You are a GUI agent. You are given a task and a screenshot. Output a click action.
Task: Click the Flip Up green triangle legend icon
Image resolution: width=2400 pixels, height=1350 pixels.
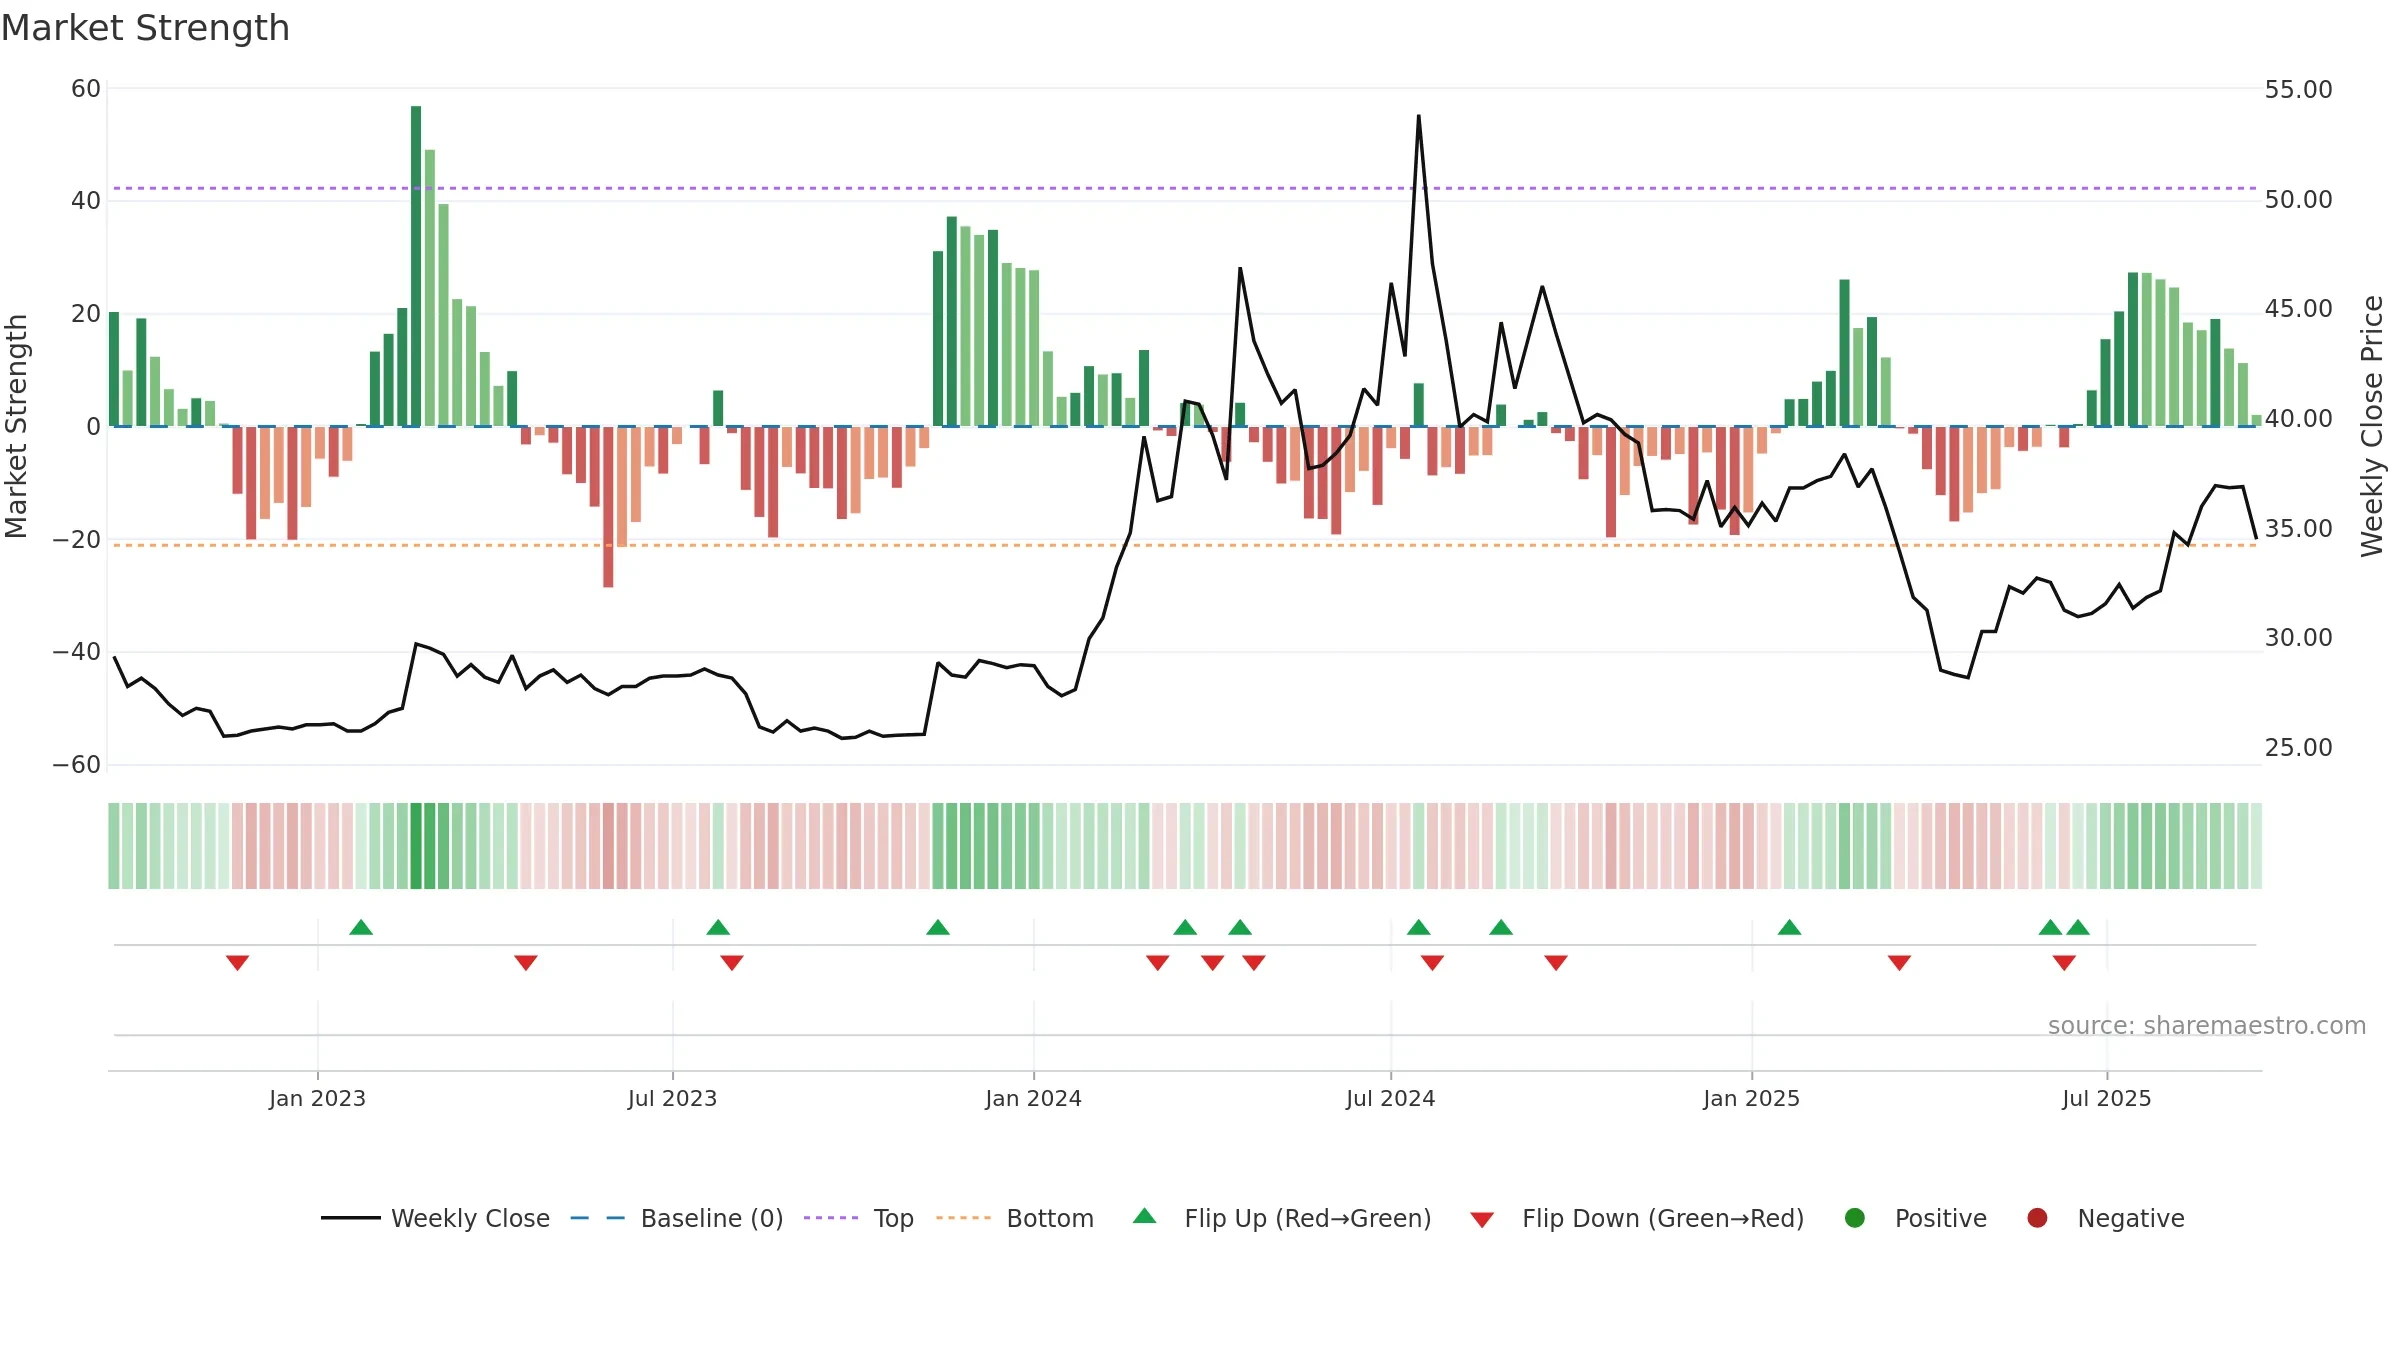pyautogui.click(x=1145, y=1216)
